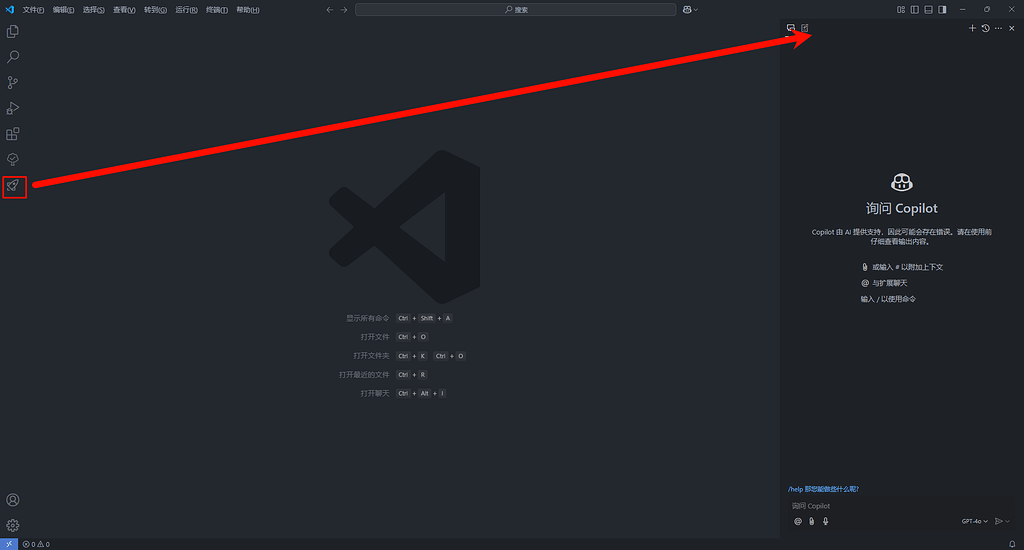Click the VS Code logo in title bar
The width and height of the screenshot is (1024, 550).
[x=9, y=9]
